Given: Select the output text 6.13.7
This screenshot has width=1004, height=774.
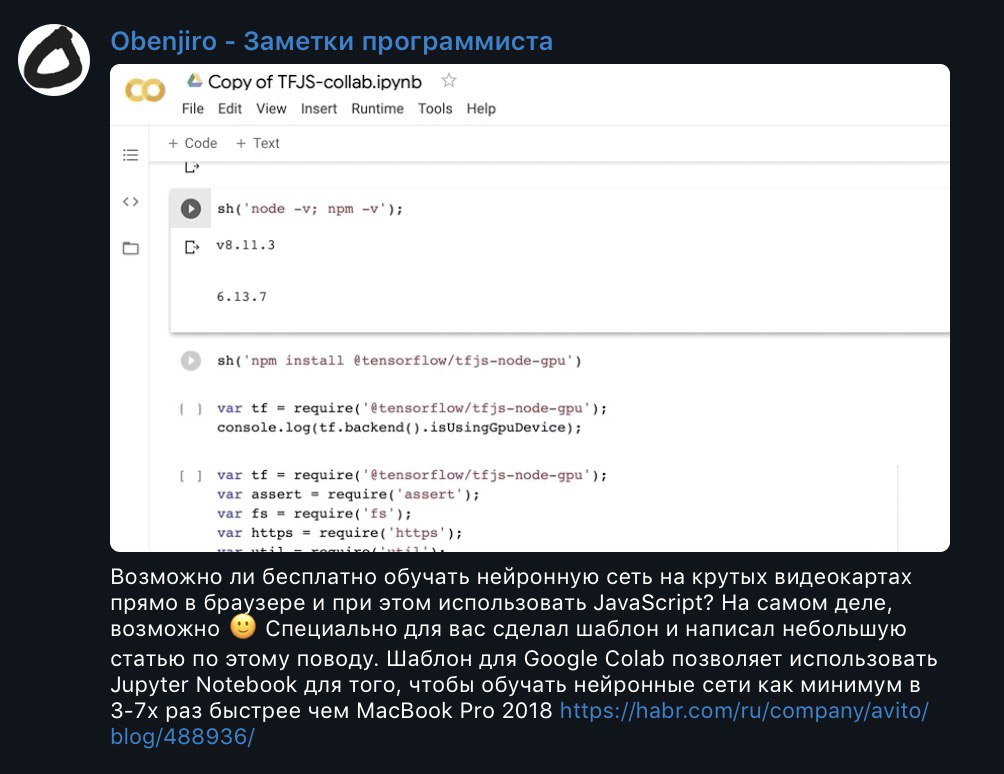Looking at the screenshot, I should point(241,296).
